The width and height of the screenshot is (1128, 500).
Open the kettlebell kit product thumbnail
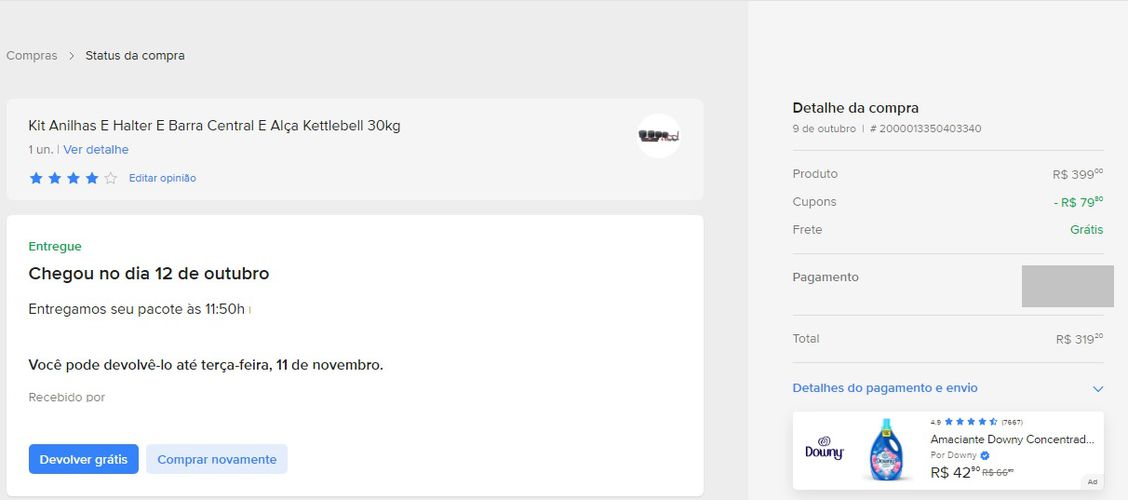(x=658, y=135)
